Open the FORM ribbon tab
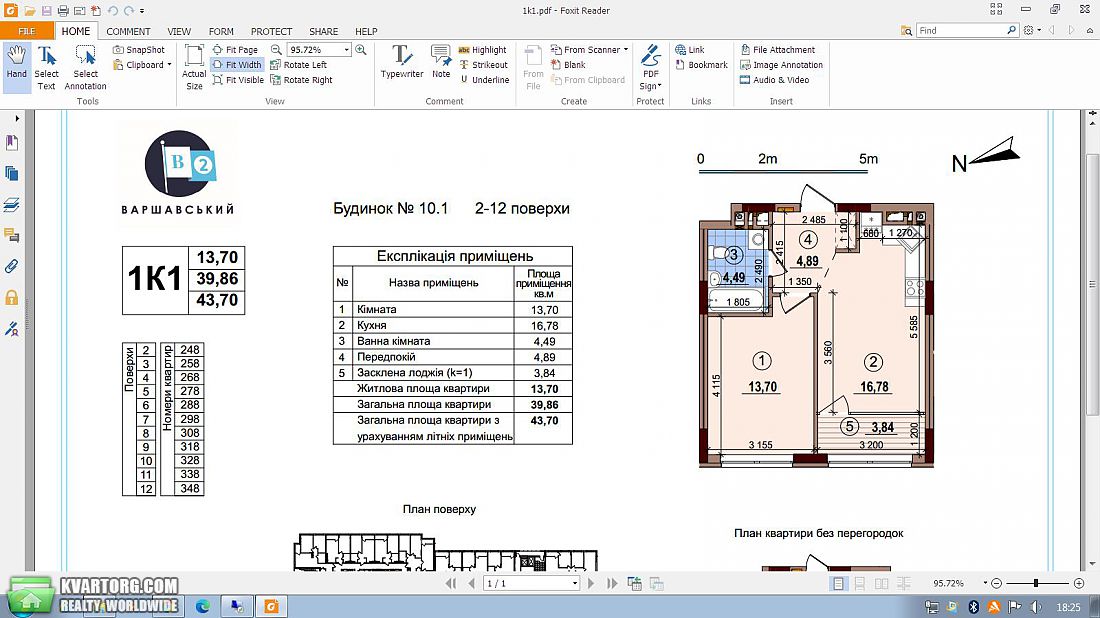1100x618 pixels. click(x=221, y=31)
